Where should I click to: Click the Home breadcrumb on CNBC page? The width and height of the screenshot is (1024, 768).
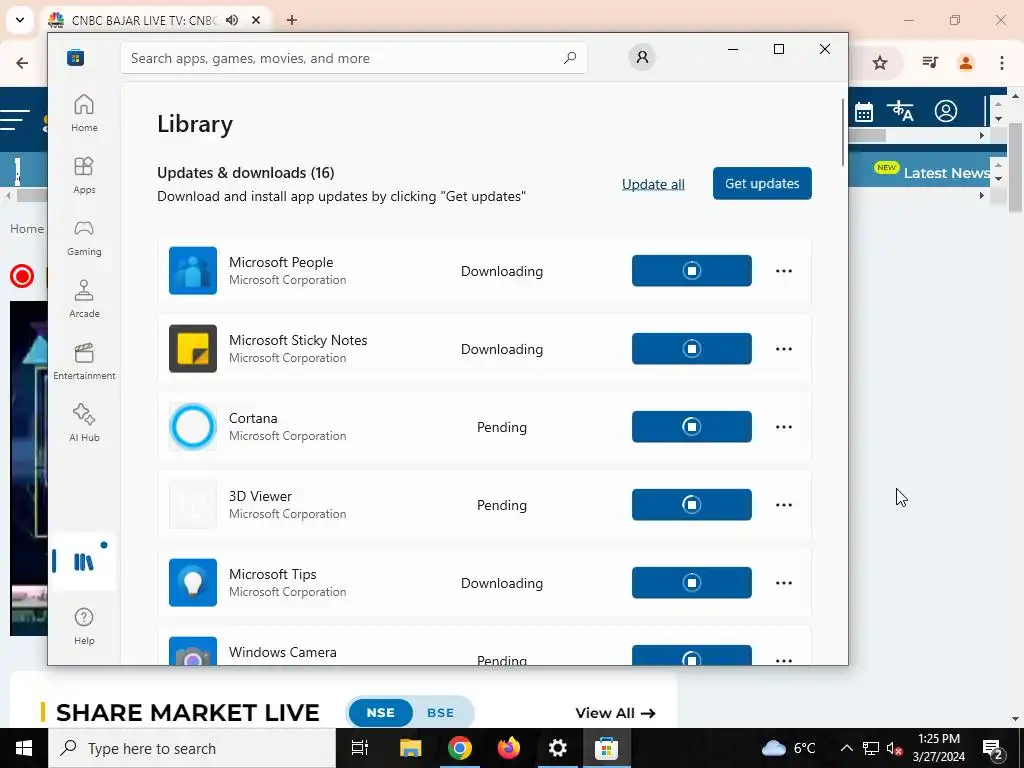coord(27,229)
